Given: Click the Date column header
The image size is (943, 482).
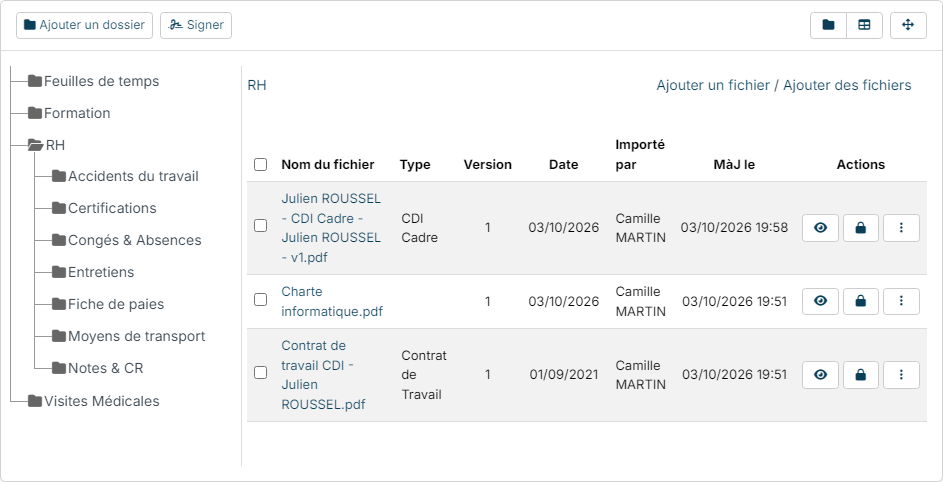Looking at the screenshot, I should click(564, 164).
